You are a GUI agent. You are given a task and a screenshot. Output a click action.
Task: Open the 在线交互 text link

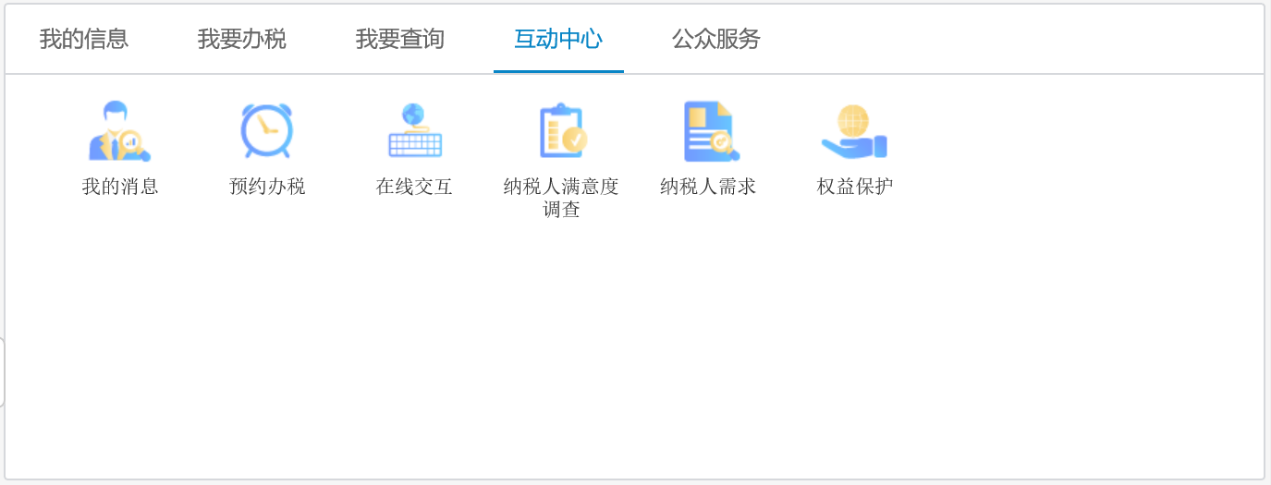414,187
